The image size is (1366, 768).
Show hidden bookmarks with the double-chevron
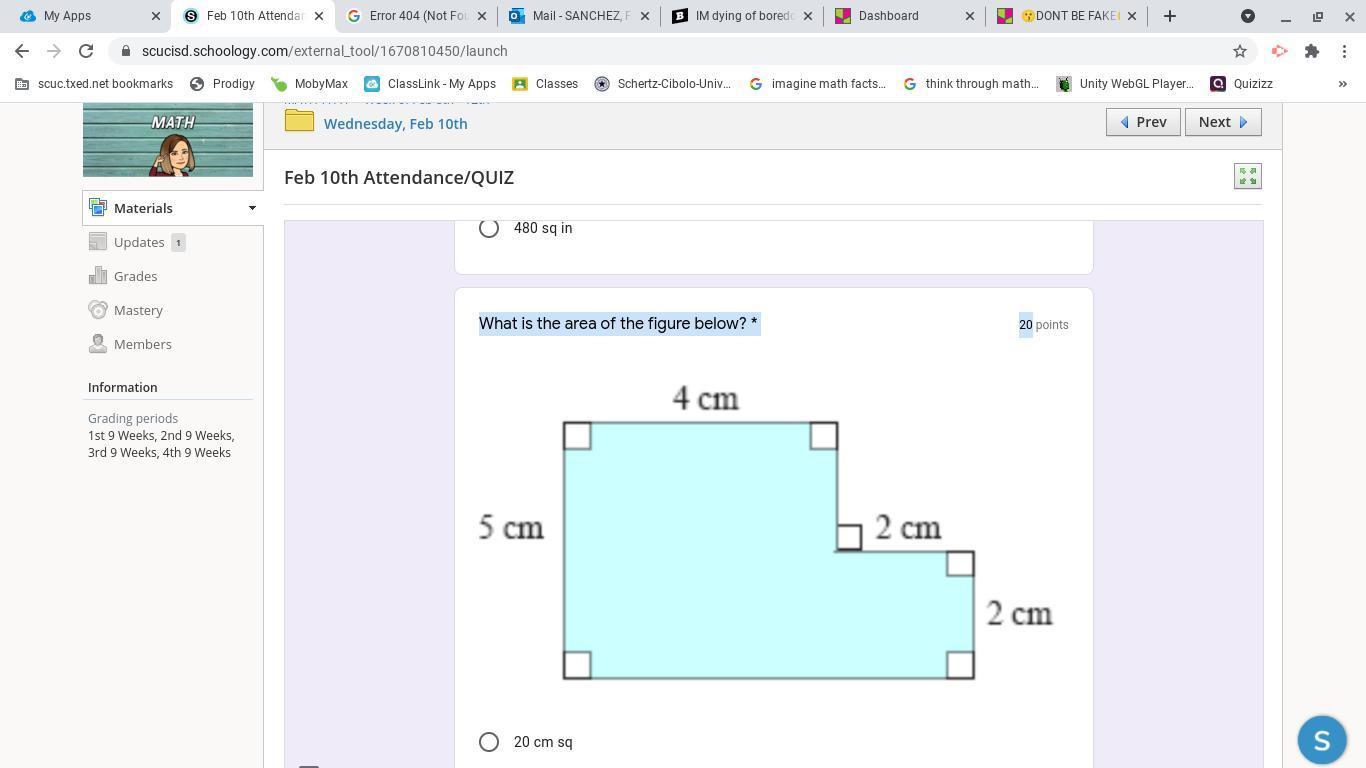(1342, 84)
